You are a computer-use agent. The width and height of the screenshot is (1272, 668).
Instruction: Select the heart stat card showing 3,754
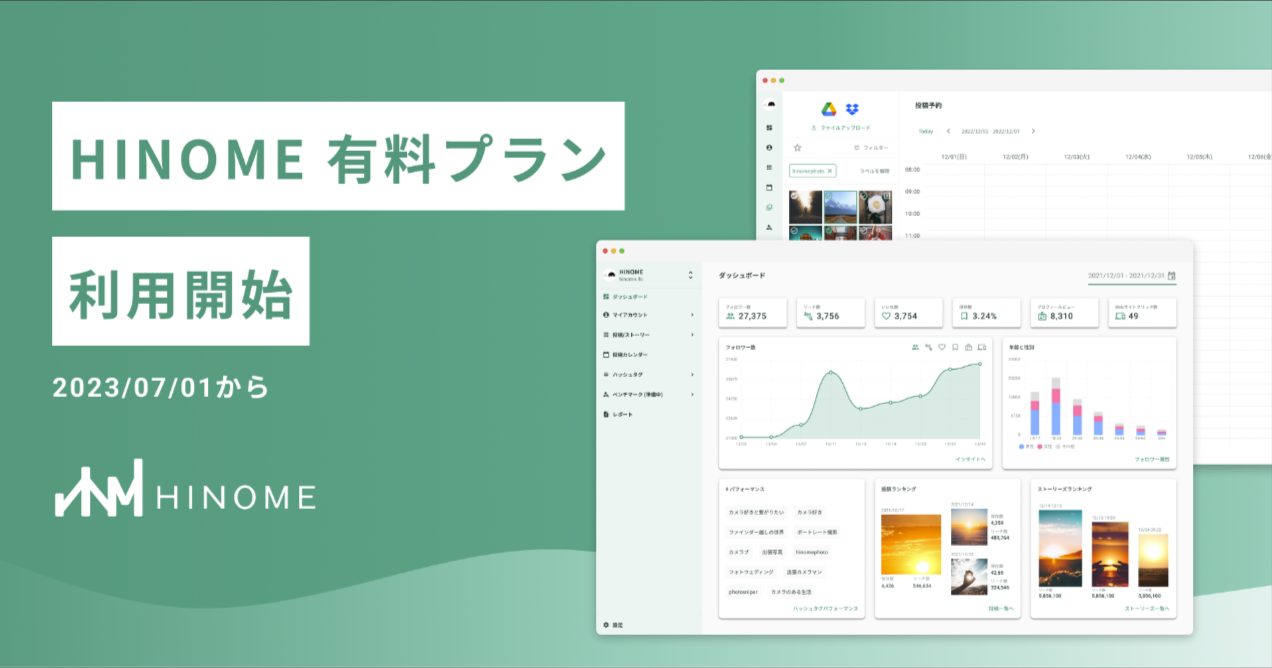pyautogui.click(x=909, y=312)
